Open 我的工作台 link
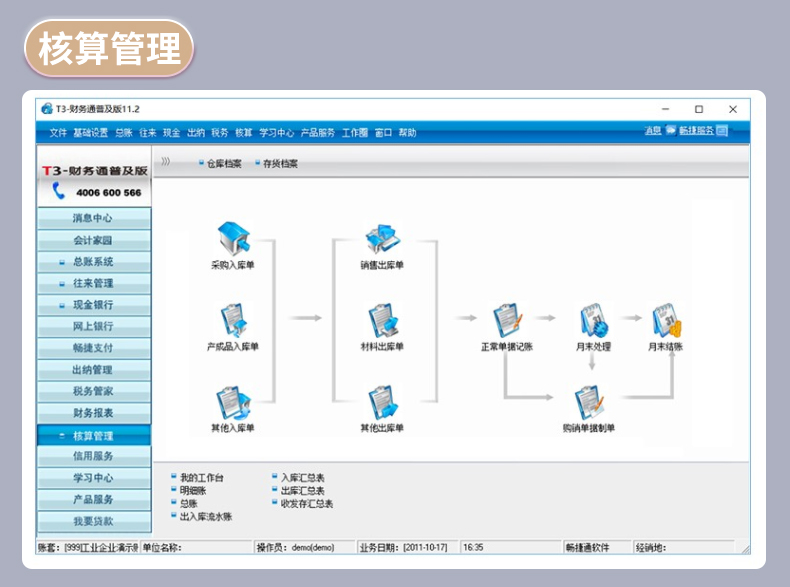Screen dimensions: 790x587 [x=202, y=478]
